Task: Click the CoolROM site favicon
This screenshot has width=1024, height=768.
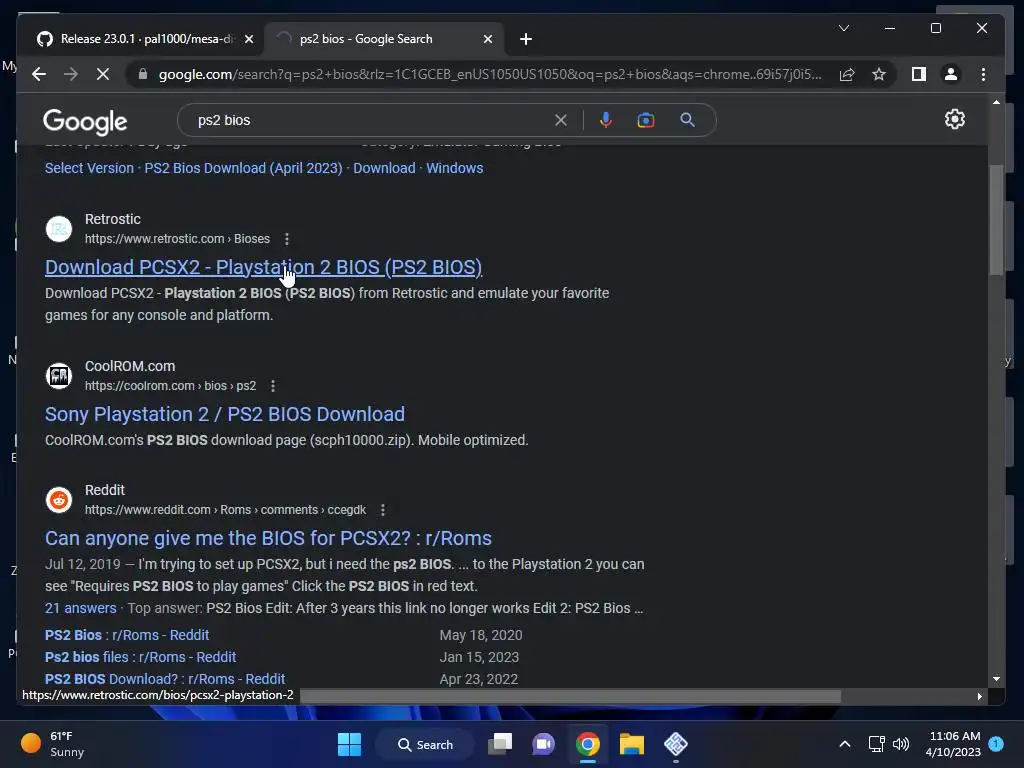Action: click(59, 376)
